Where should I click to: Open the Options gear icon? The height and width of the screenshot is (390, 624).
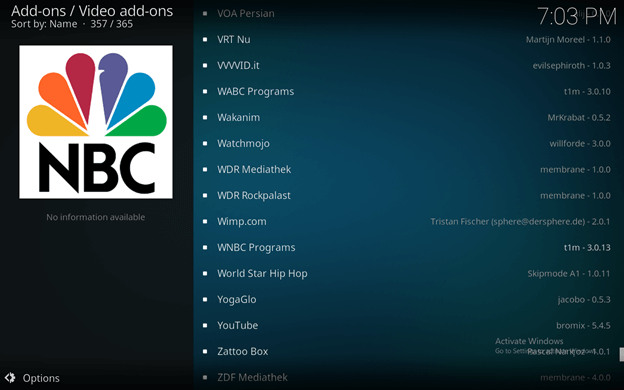10,377
